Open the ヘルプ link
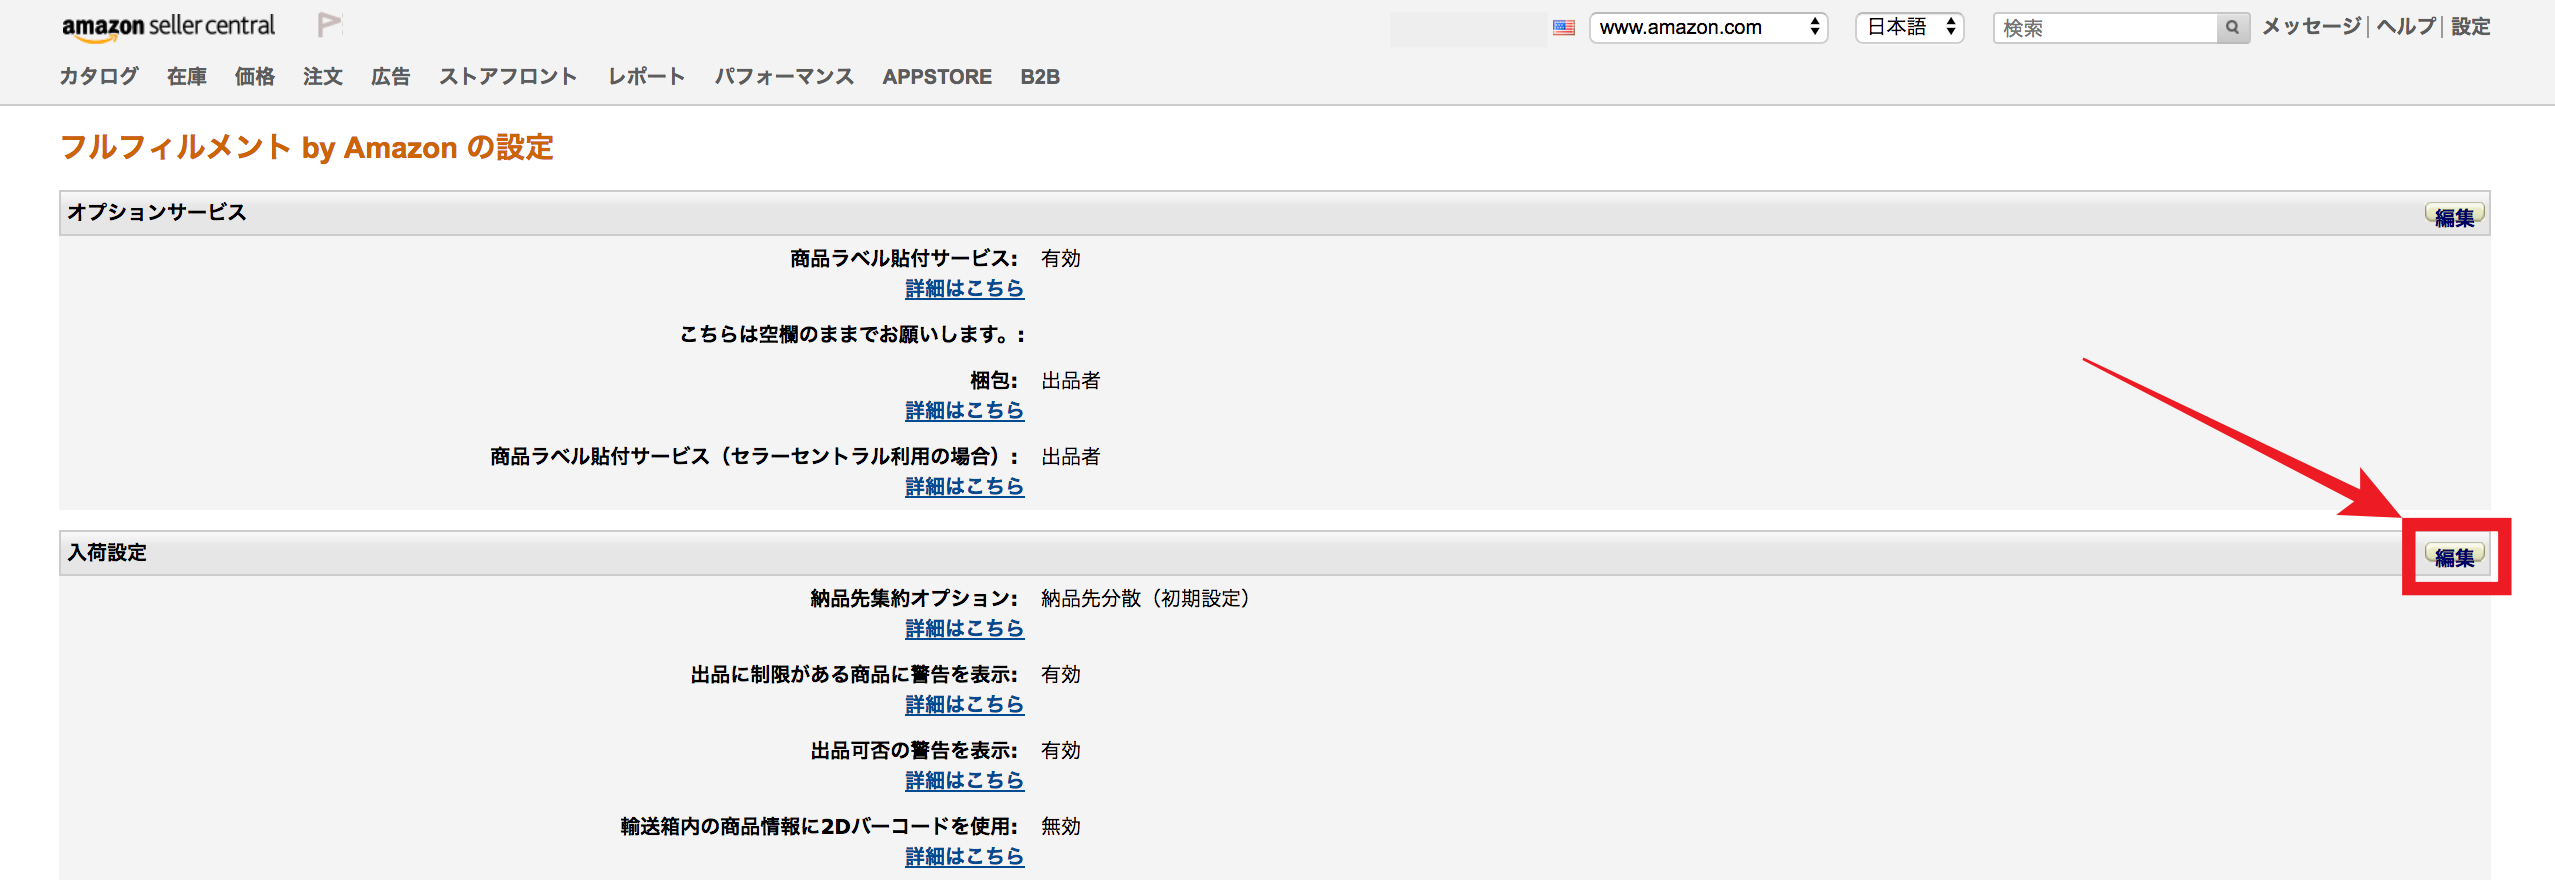Viewport: 2555px width, 893px height. click(x=2405, y=27)
